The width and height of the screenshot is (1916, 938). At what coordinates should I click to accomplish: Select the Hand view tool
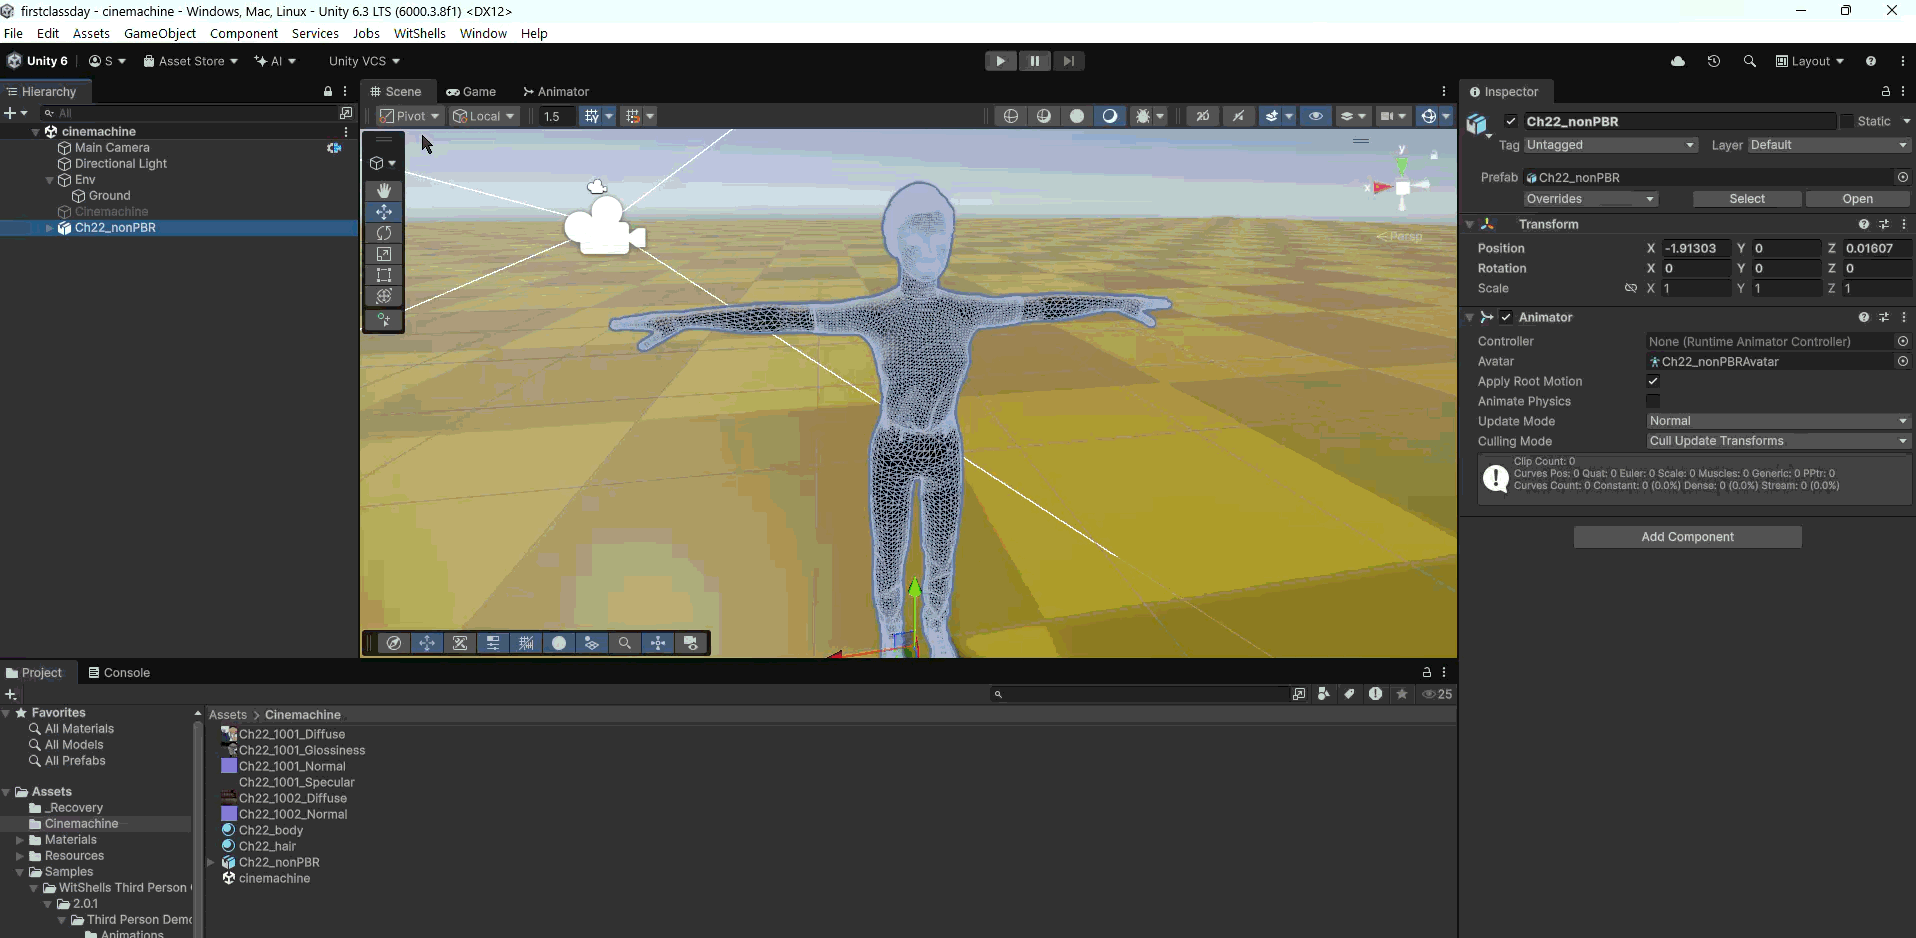pyautogui.click(x=384, y=190)
